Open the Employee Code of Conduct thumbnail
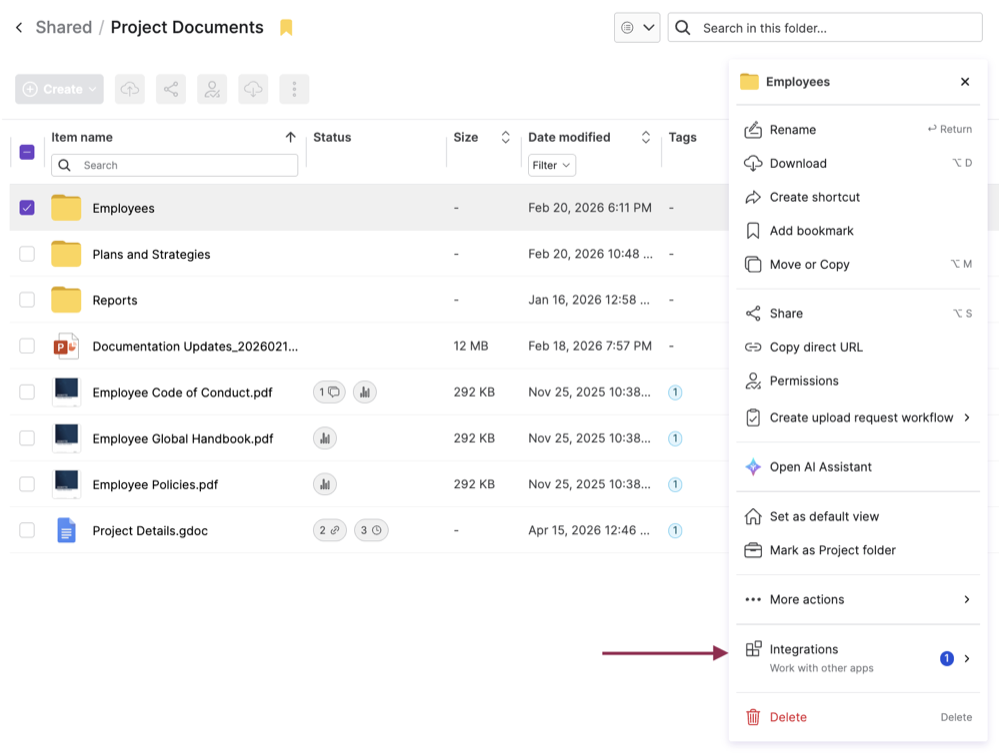 66,392
